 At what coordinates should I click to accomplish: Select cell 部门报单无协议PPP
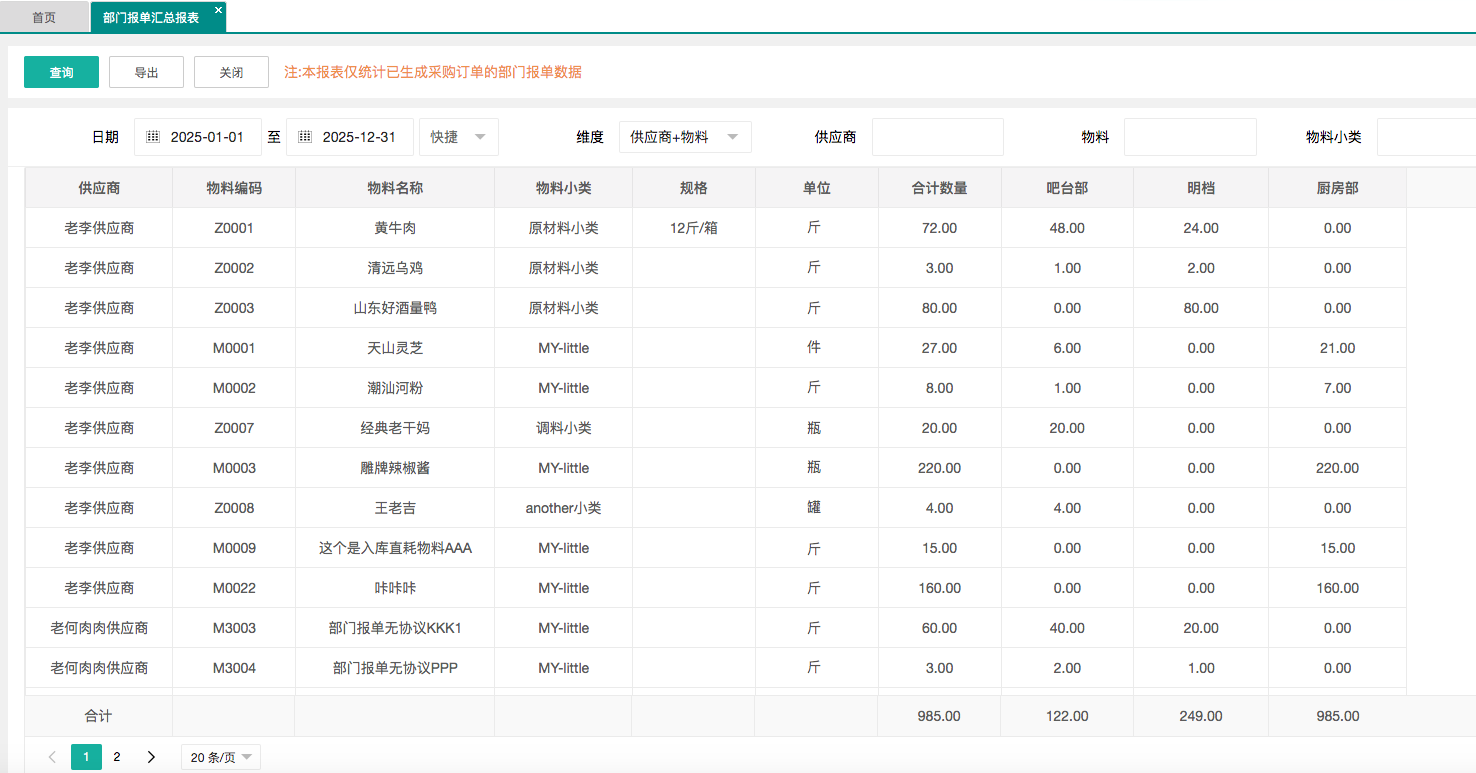click(x=395, y=668)
